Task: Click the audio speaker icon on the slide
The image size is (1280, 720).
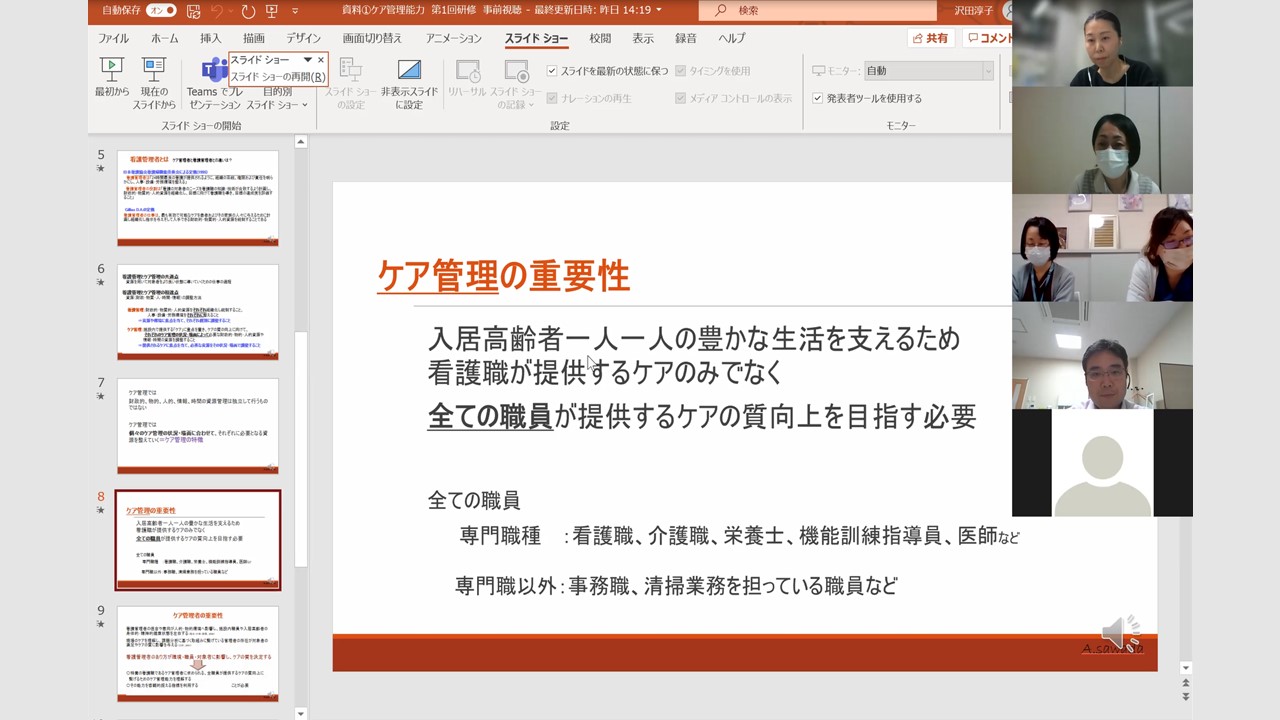Action: [1120, 632]
